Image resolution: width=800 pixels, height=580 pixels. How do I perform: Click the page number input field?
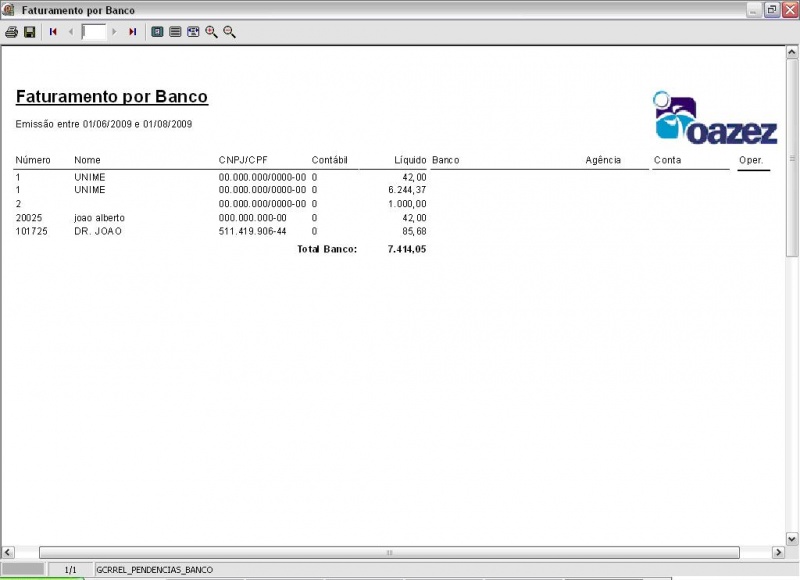(94, 32)
